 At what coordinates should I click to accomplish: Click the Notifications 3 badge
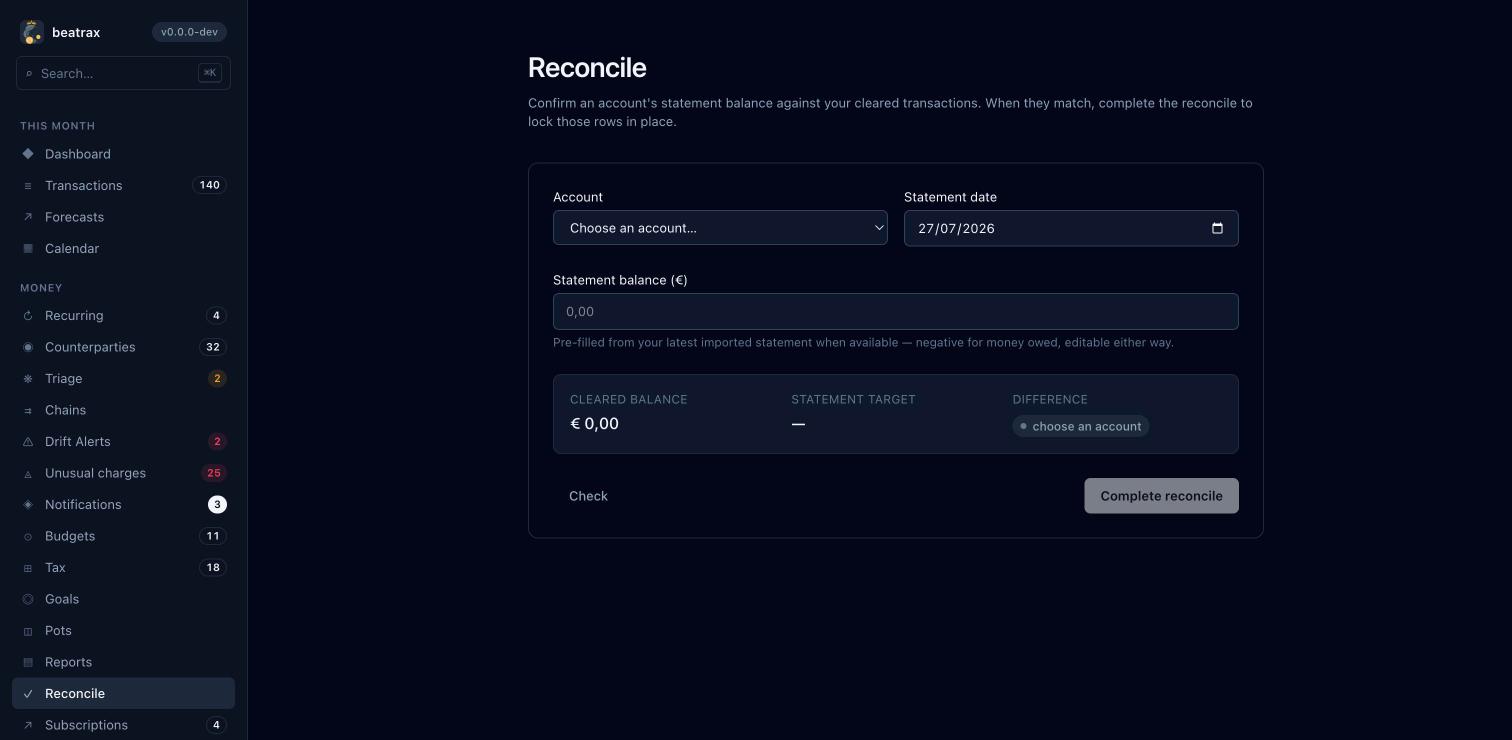pos(217,504)
